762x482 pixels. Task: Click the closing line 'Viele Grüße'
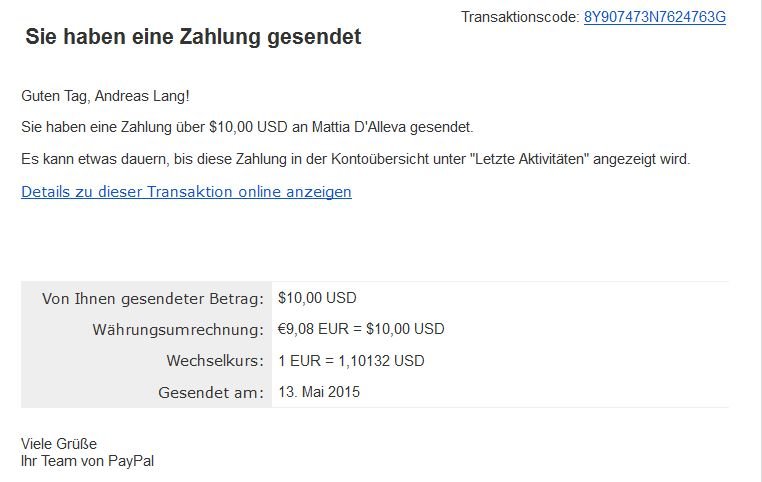tap(59, 444)
